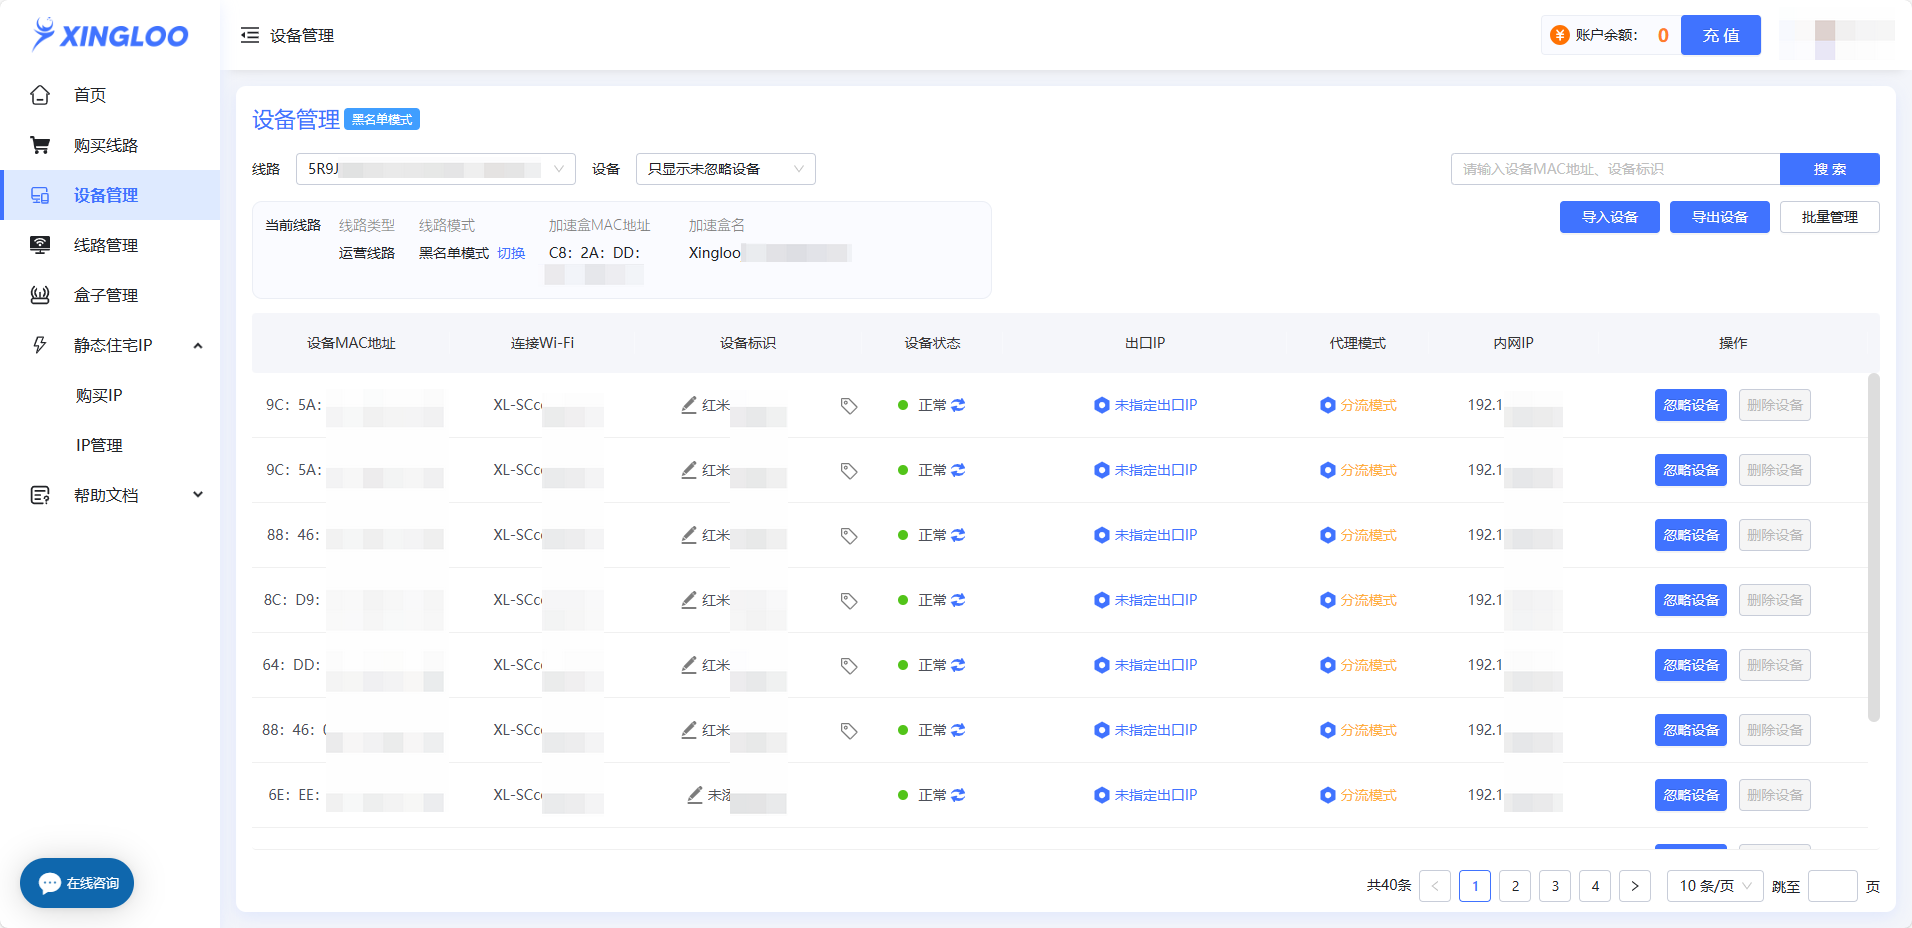Click the 导出设备 button
The width and height of the screenshot is (1912, 928).
coord(1720,217)
